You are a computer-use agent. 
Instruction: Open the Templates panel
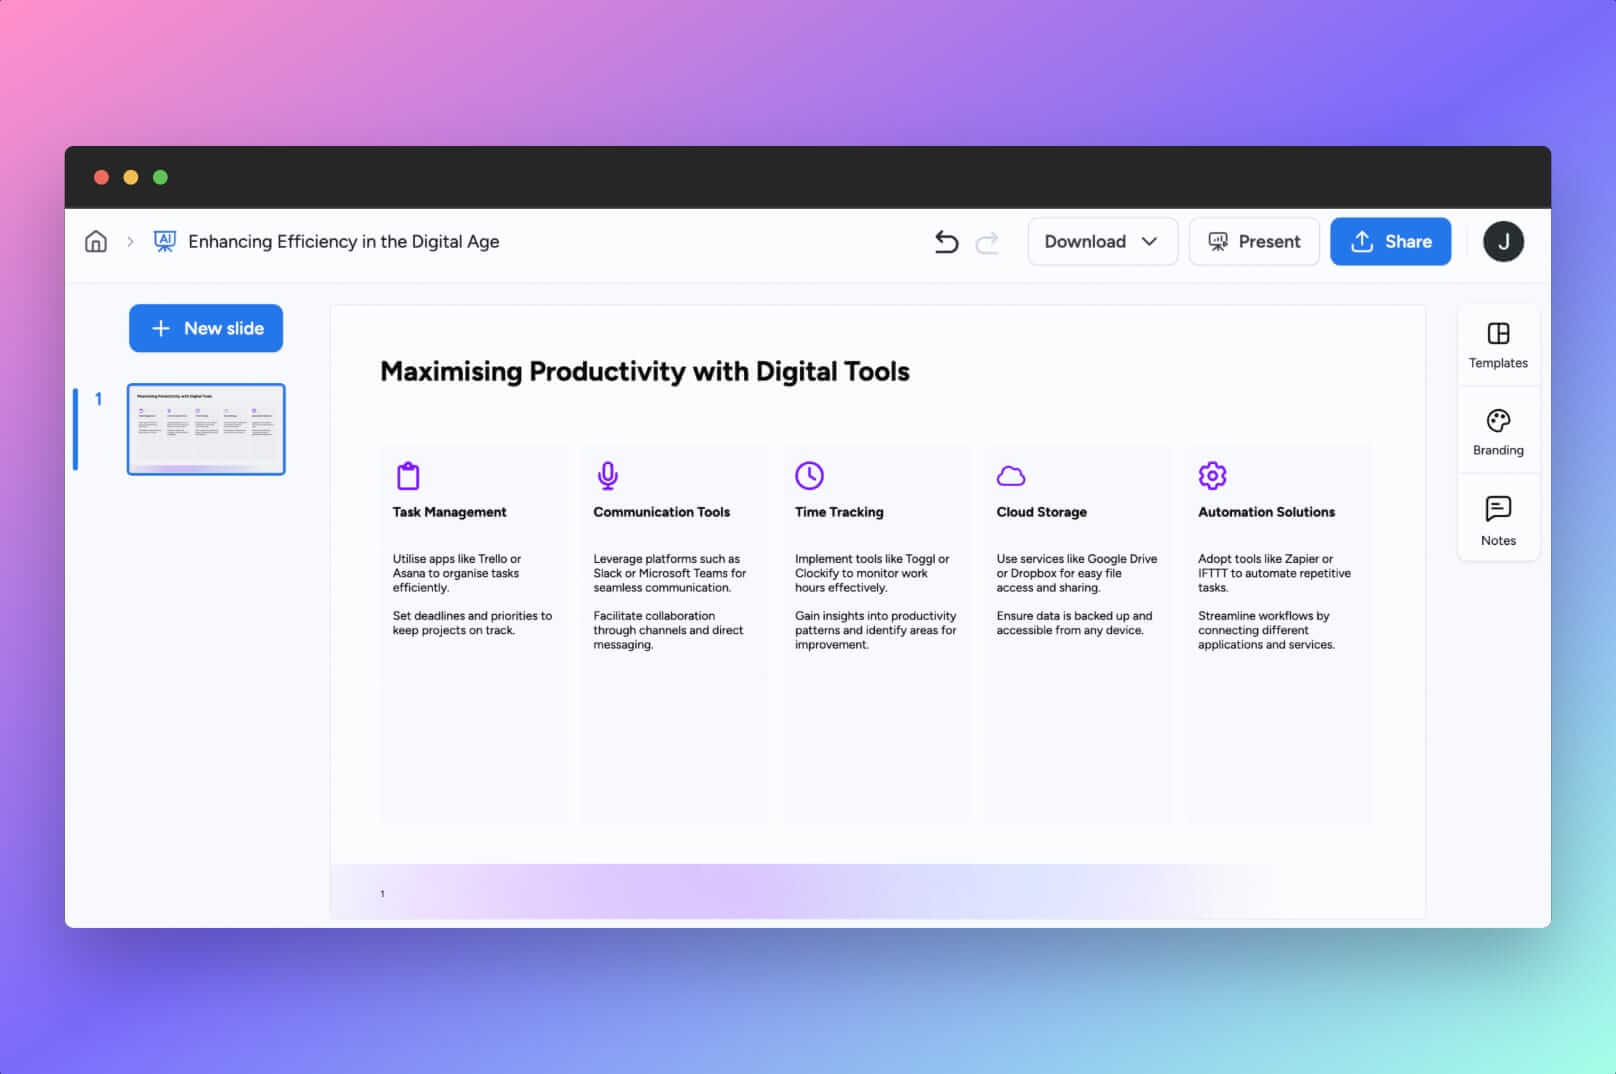[x=1497, y=344]
